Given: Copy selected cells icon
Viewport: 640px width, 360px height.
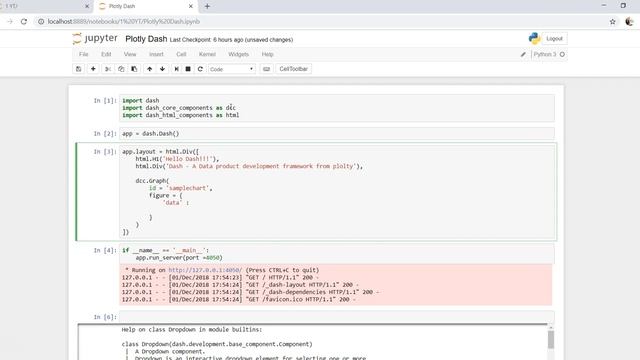Looking at the screenshot, I should click(121, 69).
